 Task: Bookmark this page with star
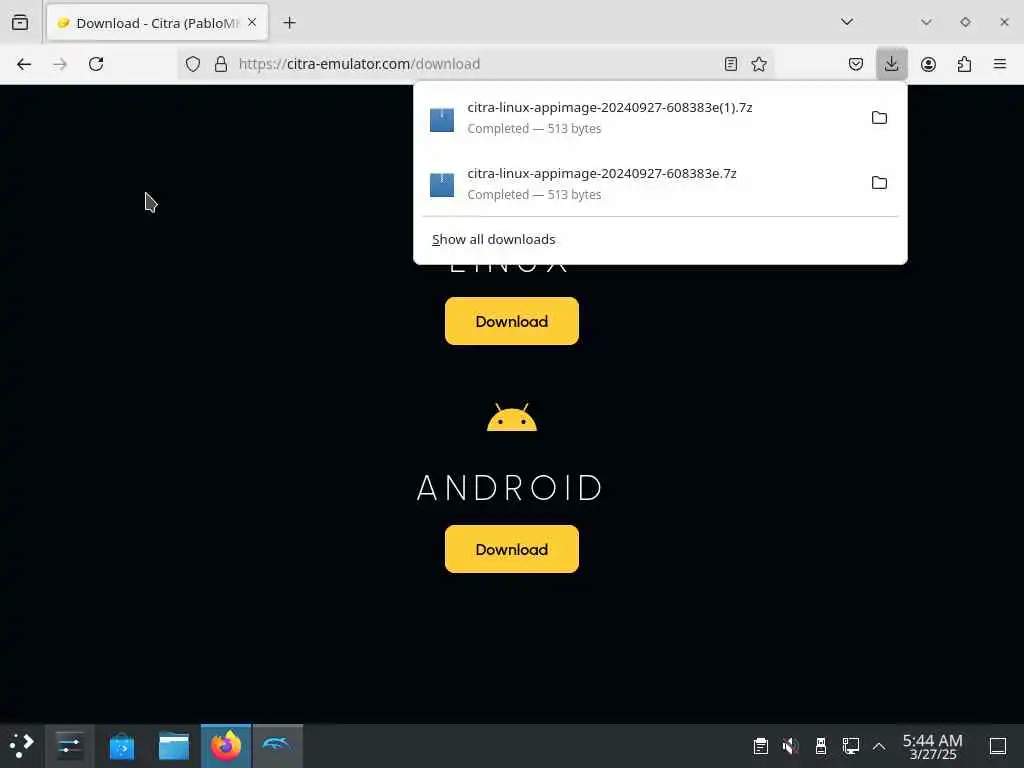tap(759, 64)
